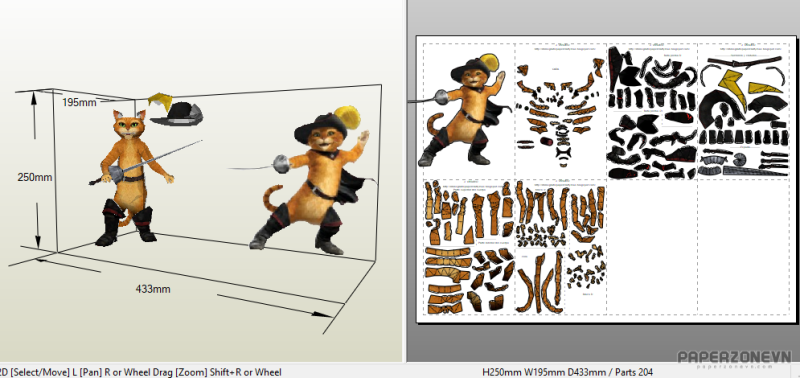Click the status bar model size and parts text
The height and width of the screenshot is (378, 800).
(567, 372)
